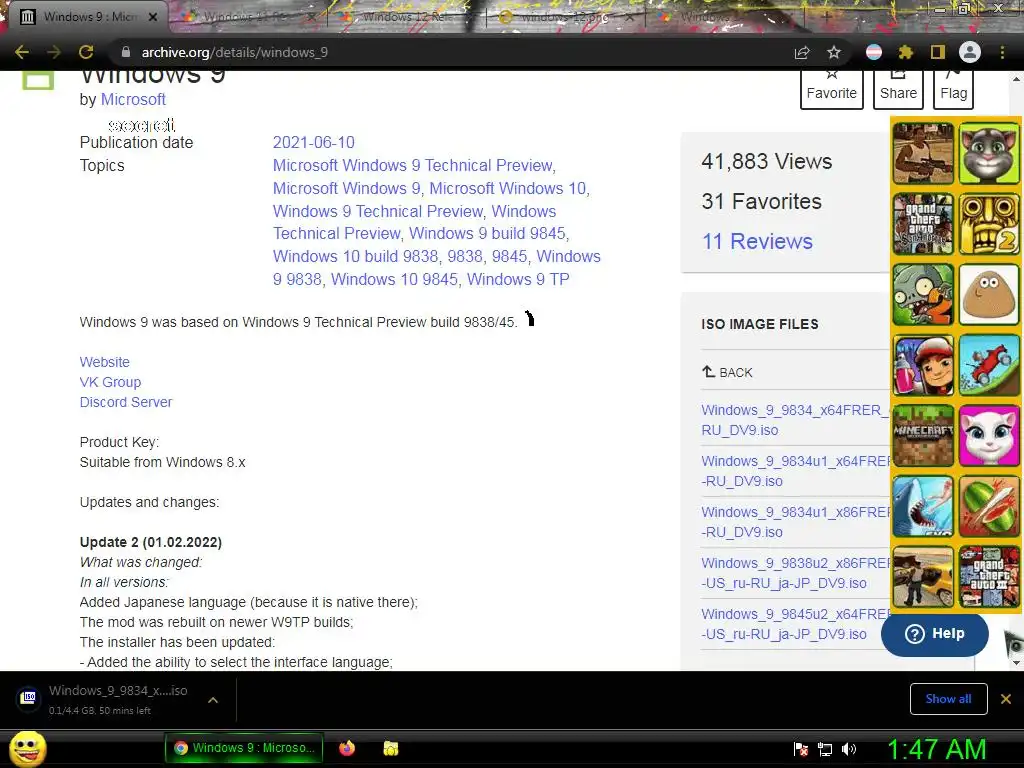The height and width of the screenshot is (768, 1024).
Task: Open the side panel icon in the toolbar
Action: tap(938, 52)
